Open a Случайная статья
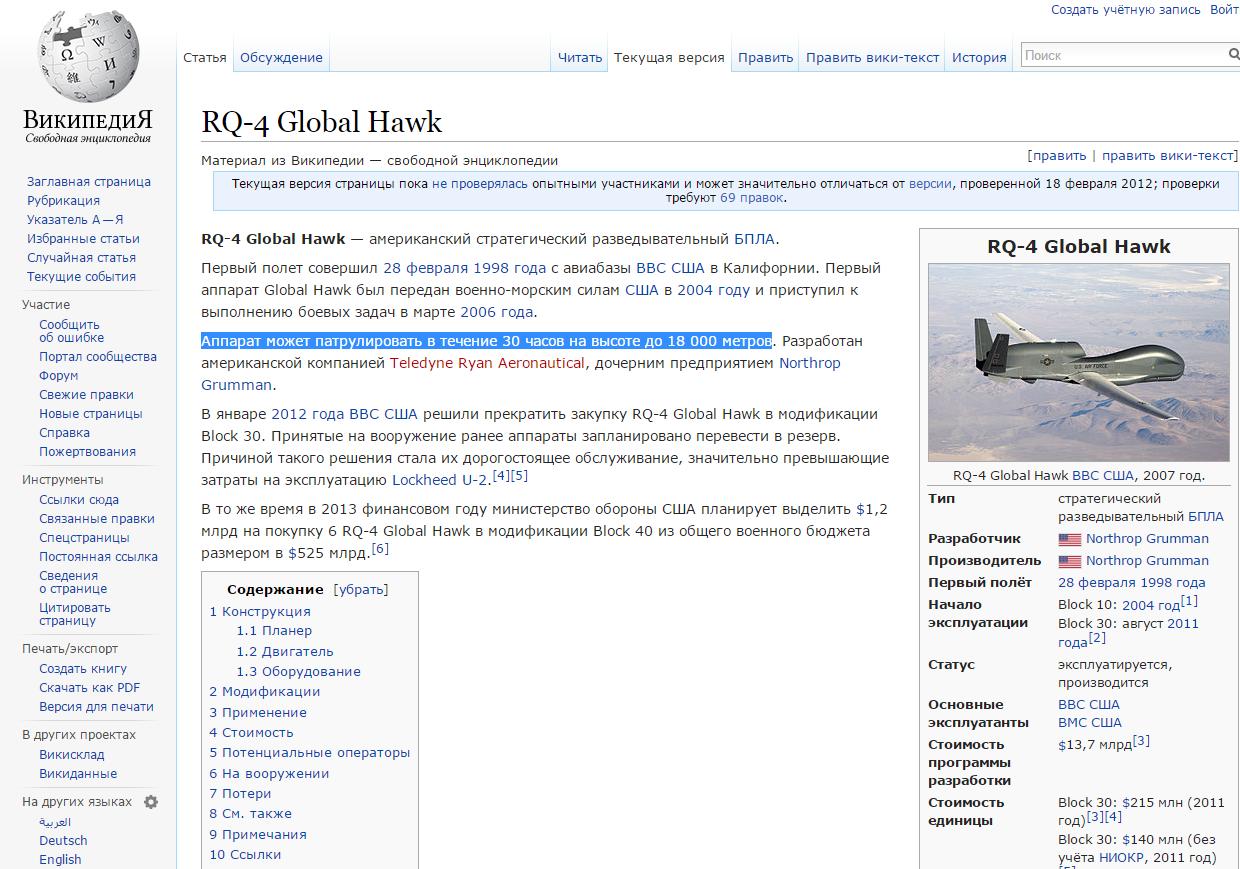 (x=81, y=258)
